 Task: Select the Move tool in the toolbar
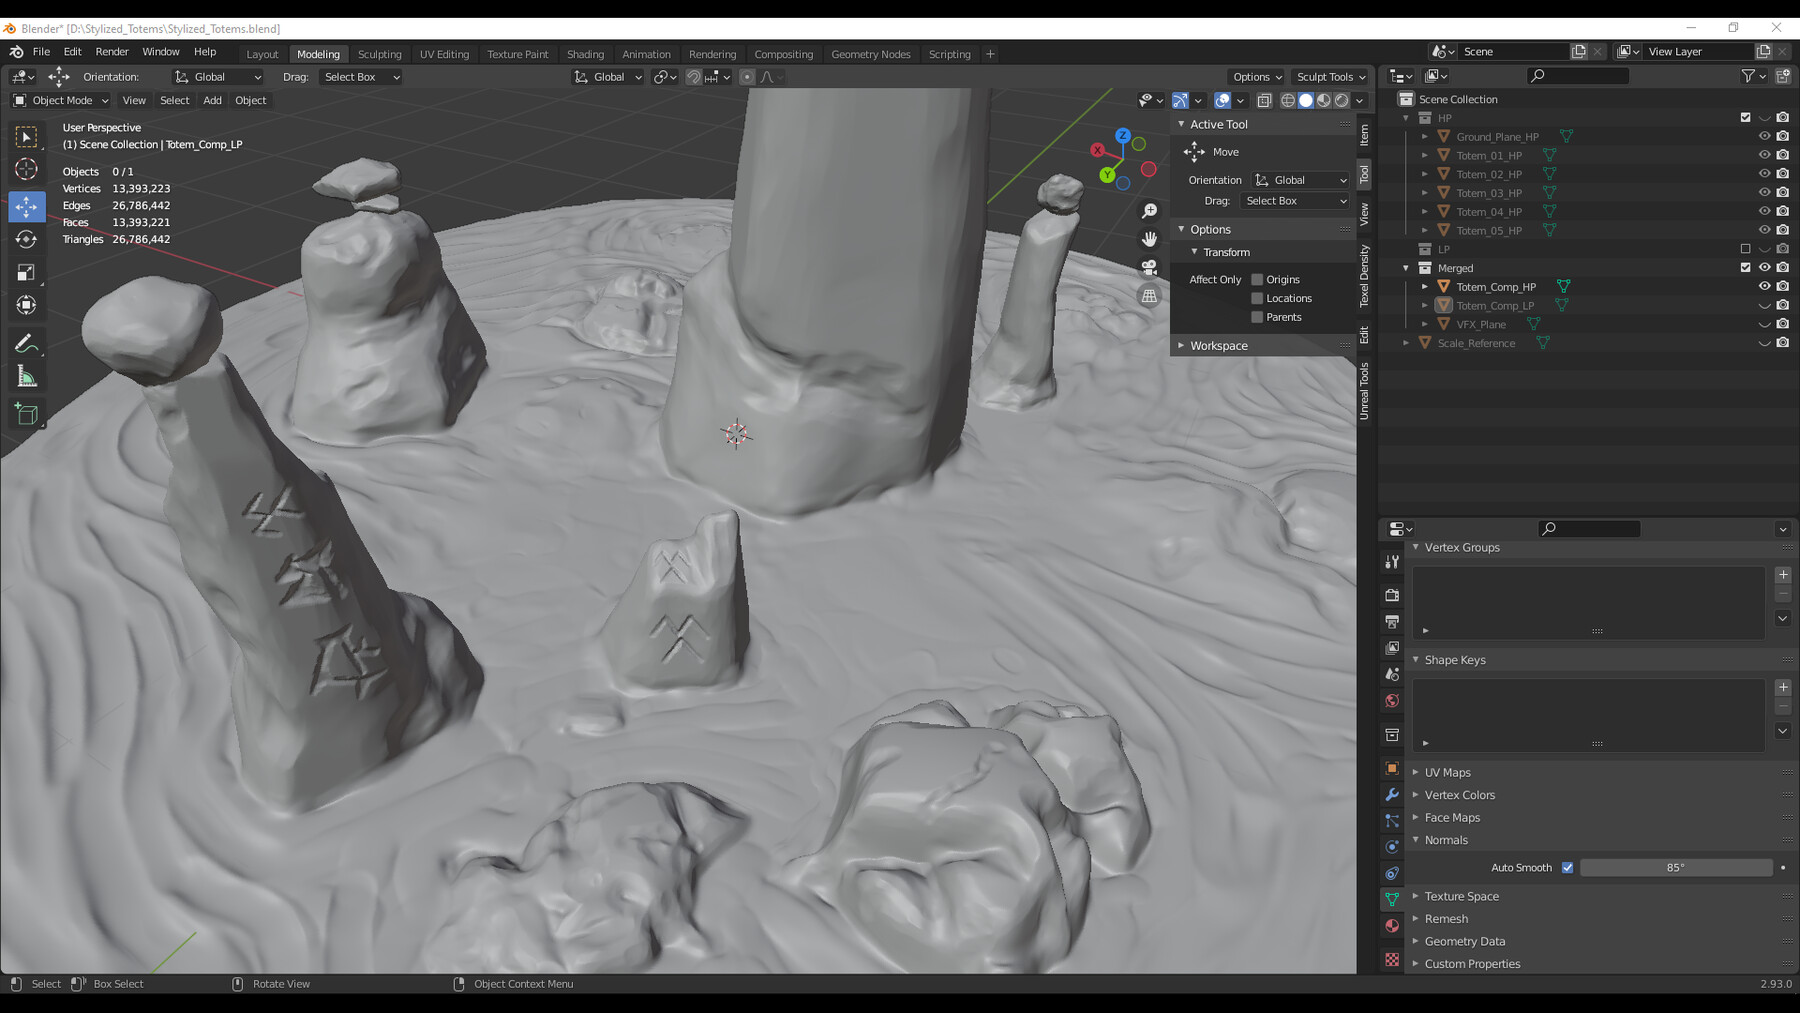(x=26, y=206)
